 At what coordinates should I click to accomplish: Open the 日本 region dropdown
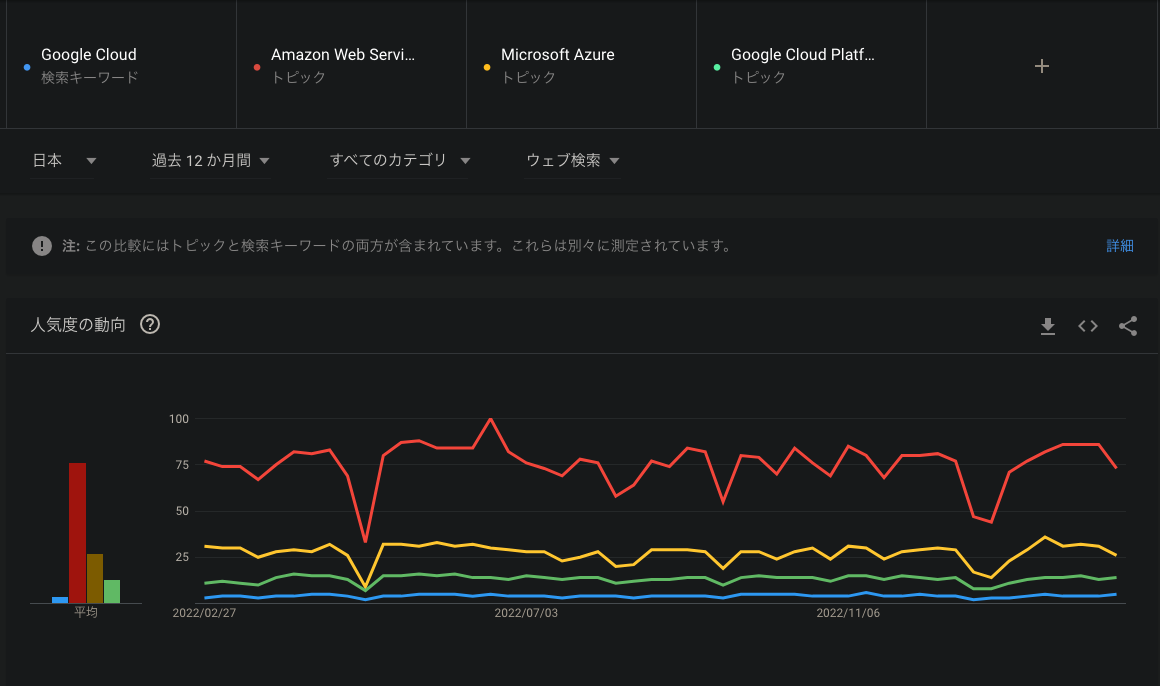pyautogui.click(x=64, y=161)
